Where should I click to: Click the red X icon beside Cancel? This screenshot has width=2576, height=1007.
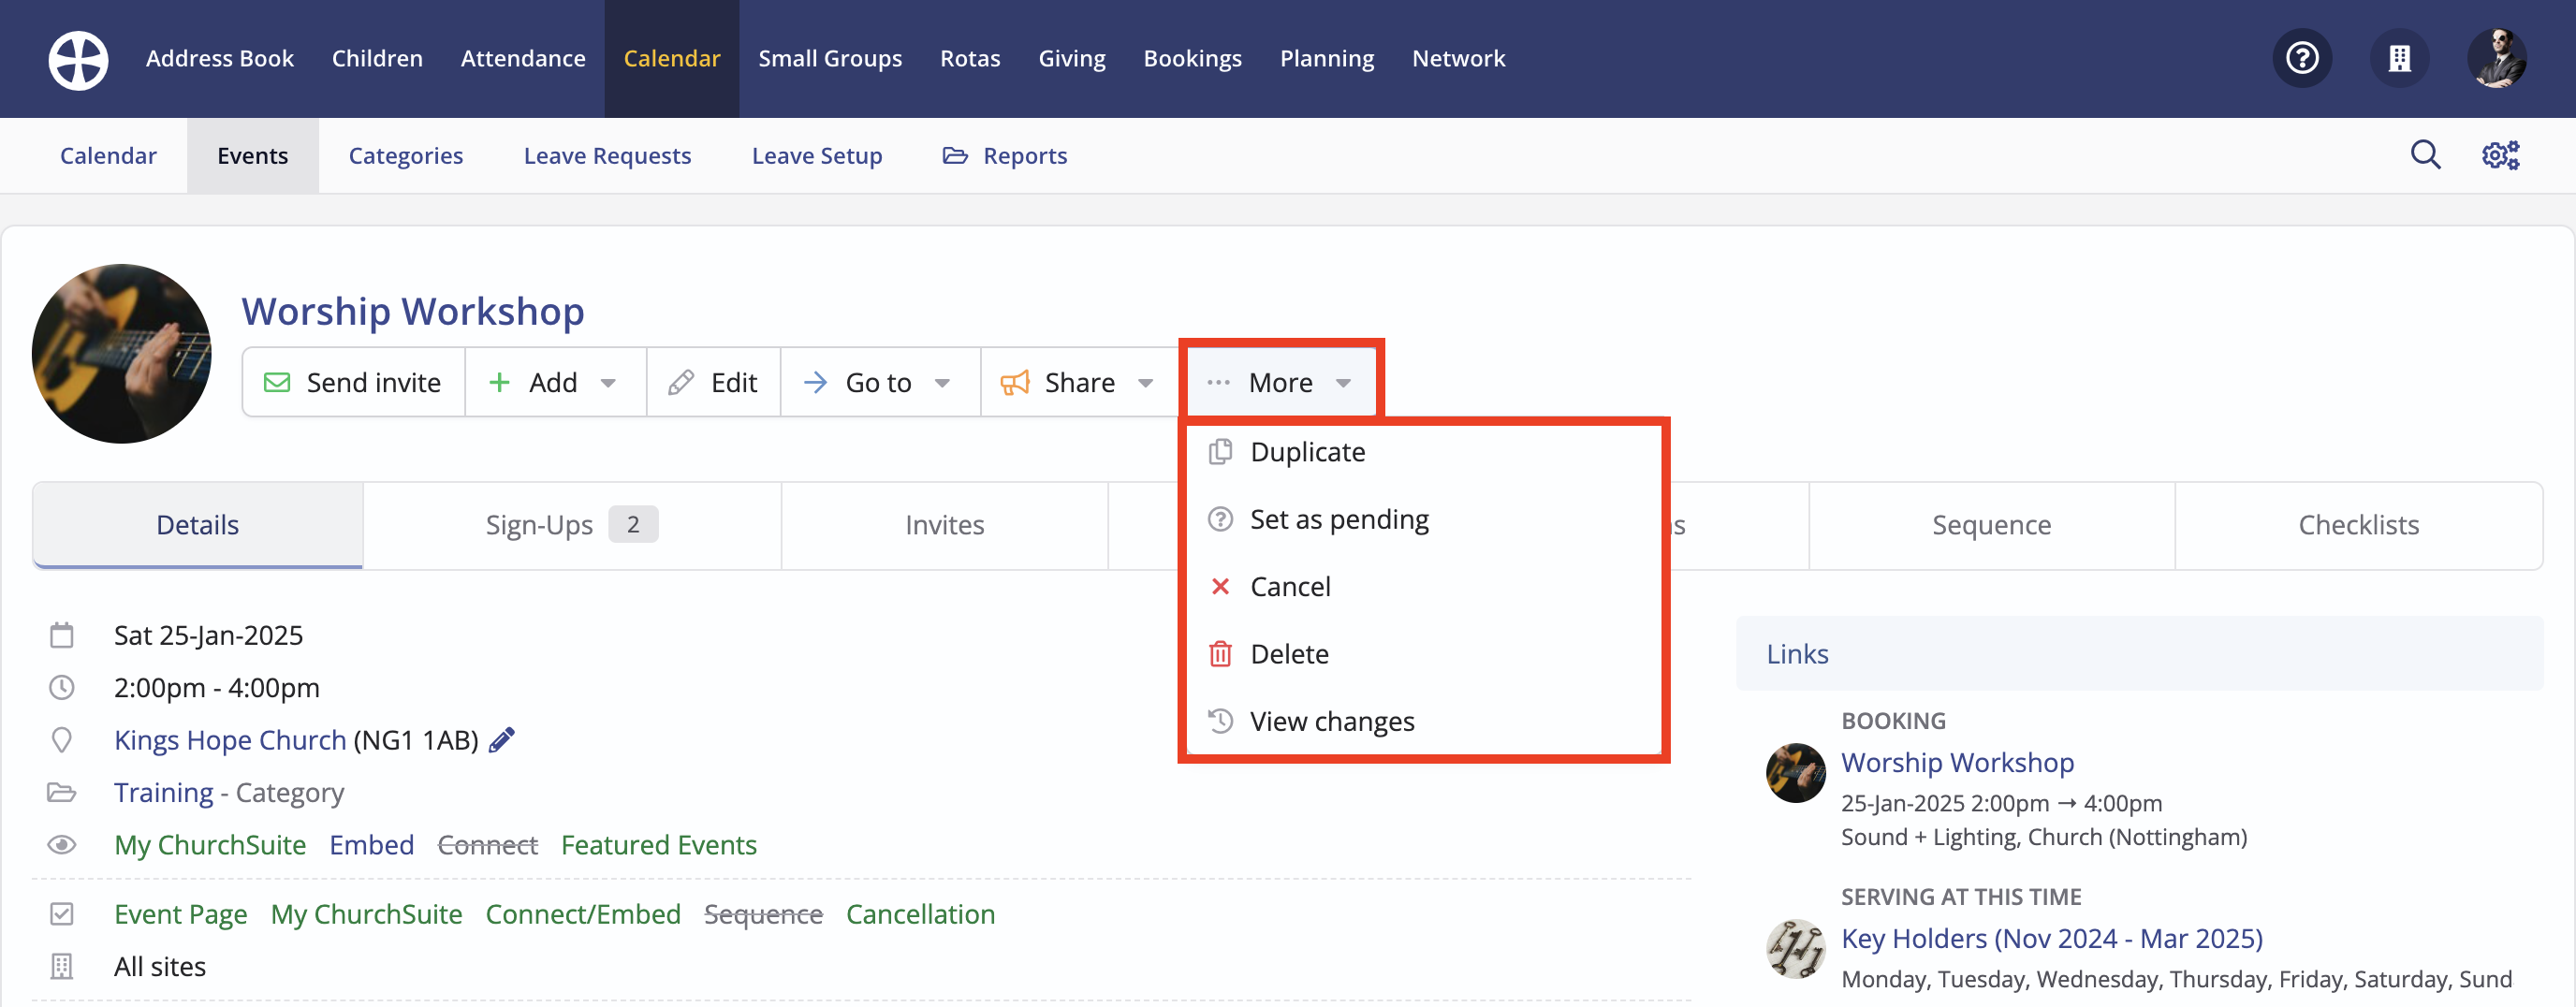(1220, 586)
